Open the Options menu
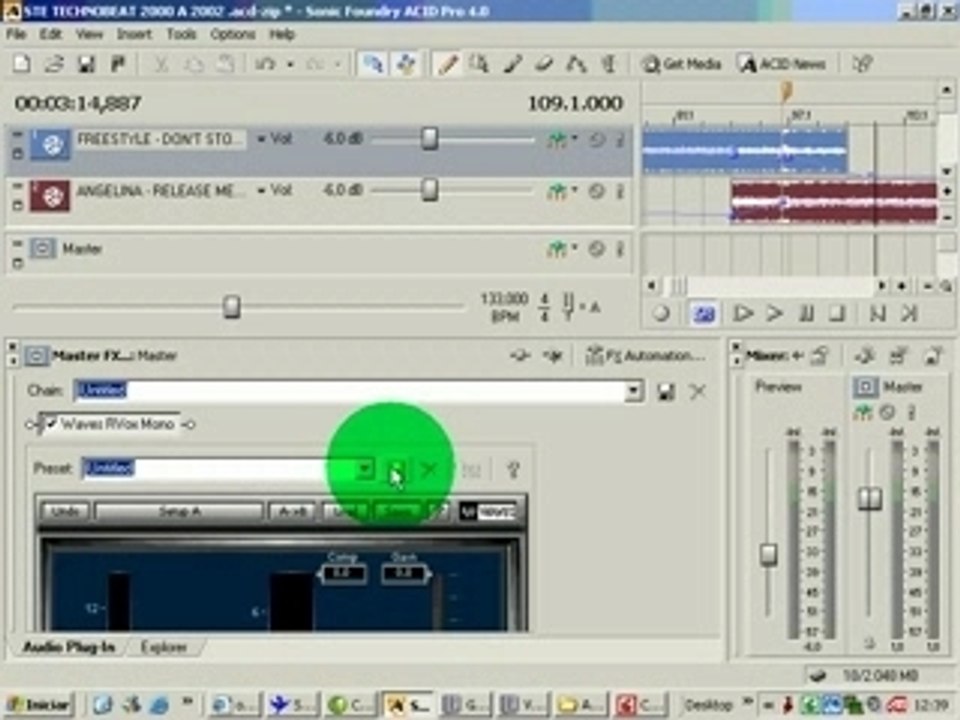Screen dimensions: 960x720 (x=233, y=34)
